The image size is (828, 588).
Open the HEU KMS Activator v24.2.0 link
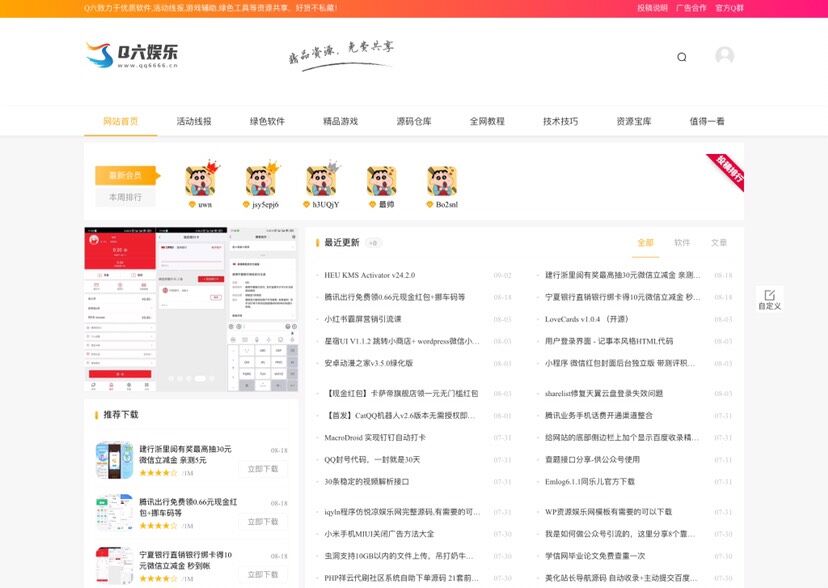click(370, 275)
